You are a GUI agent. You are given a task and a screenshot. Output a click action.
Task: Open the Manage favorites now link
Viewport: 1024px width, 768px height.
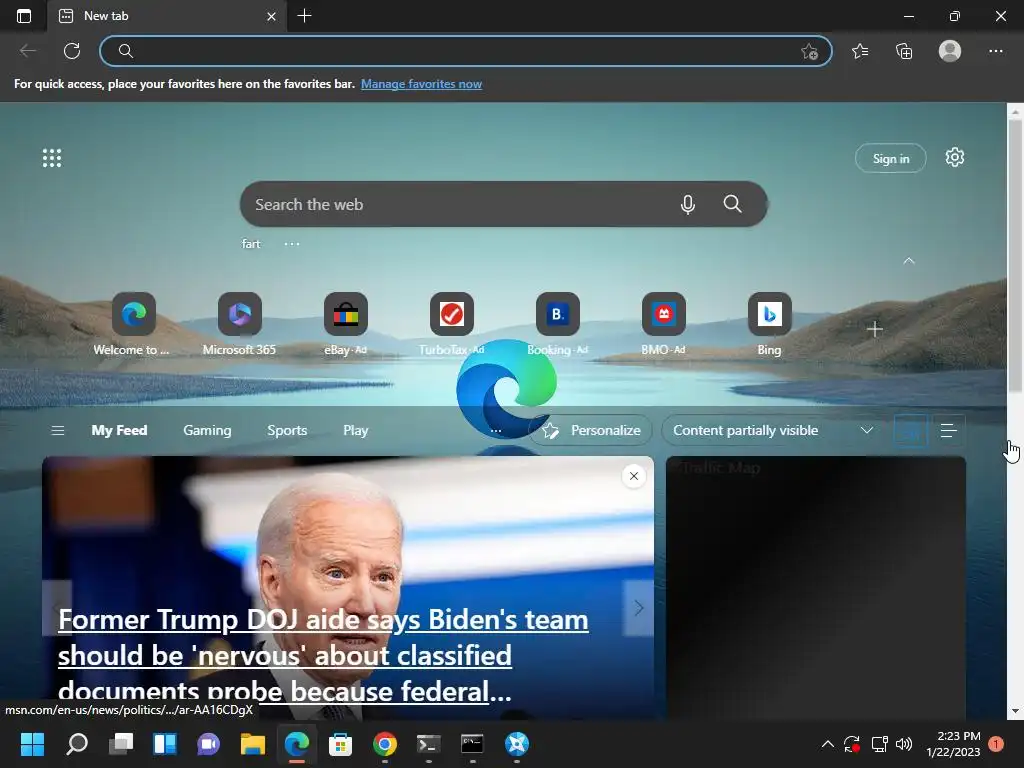(421, 84)
